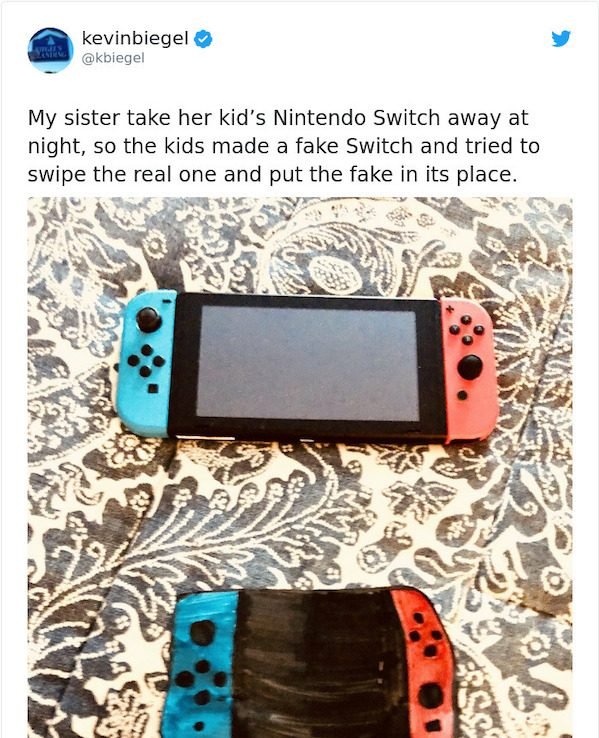Click the @kbiegel handle
This screenshot has height=738, width=599.
113,58
